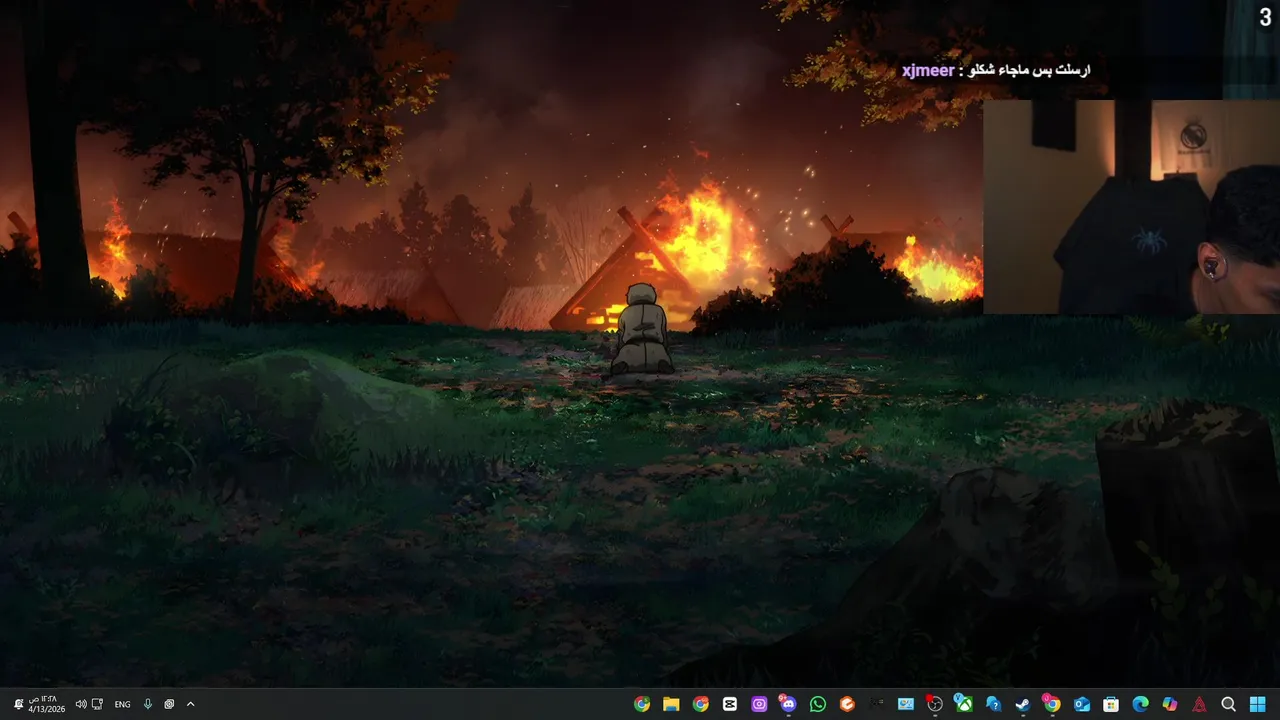
Task: Toggle the microphone tray icon
Action: click(148, 704)
